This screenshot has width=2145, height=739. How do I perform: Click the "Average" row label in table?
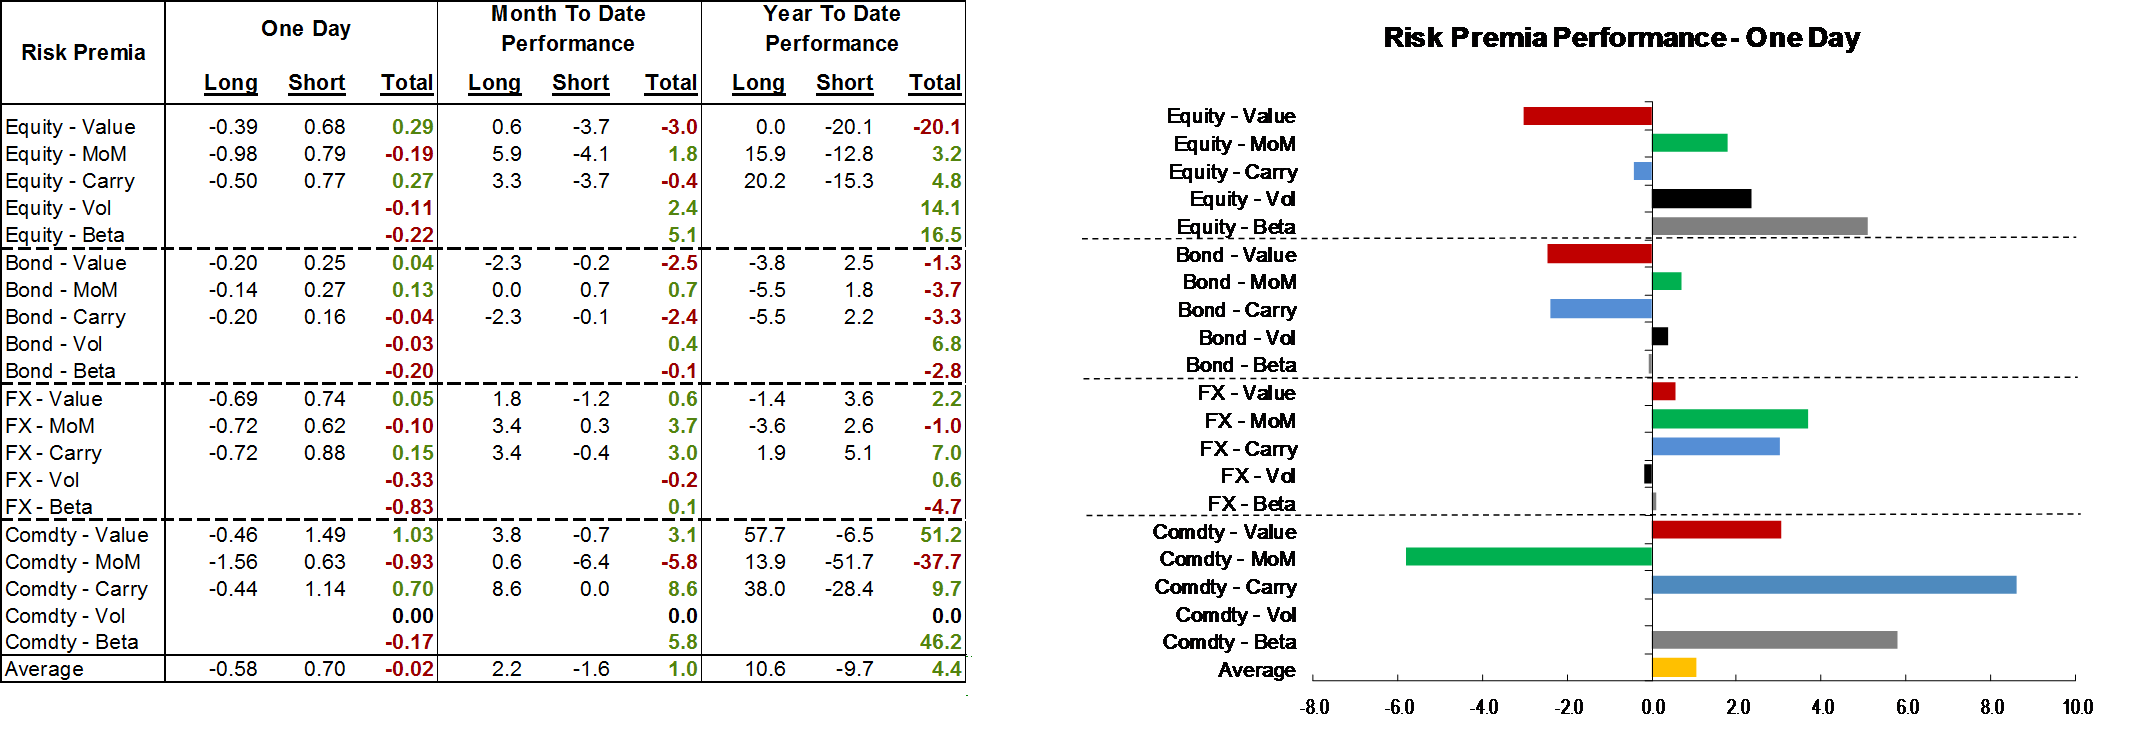pyautogui.click(x=44, y=669)
